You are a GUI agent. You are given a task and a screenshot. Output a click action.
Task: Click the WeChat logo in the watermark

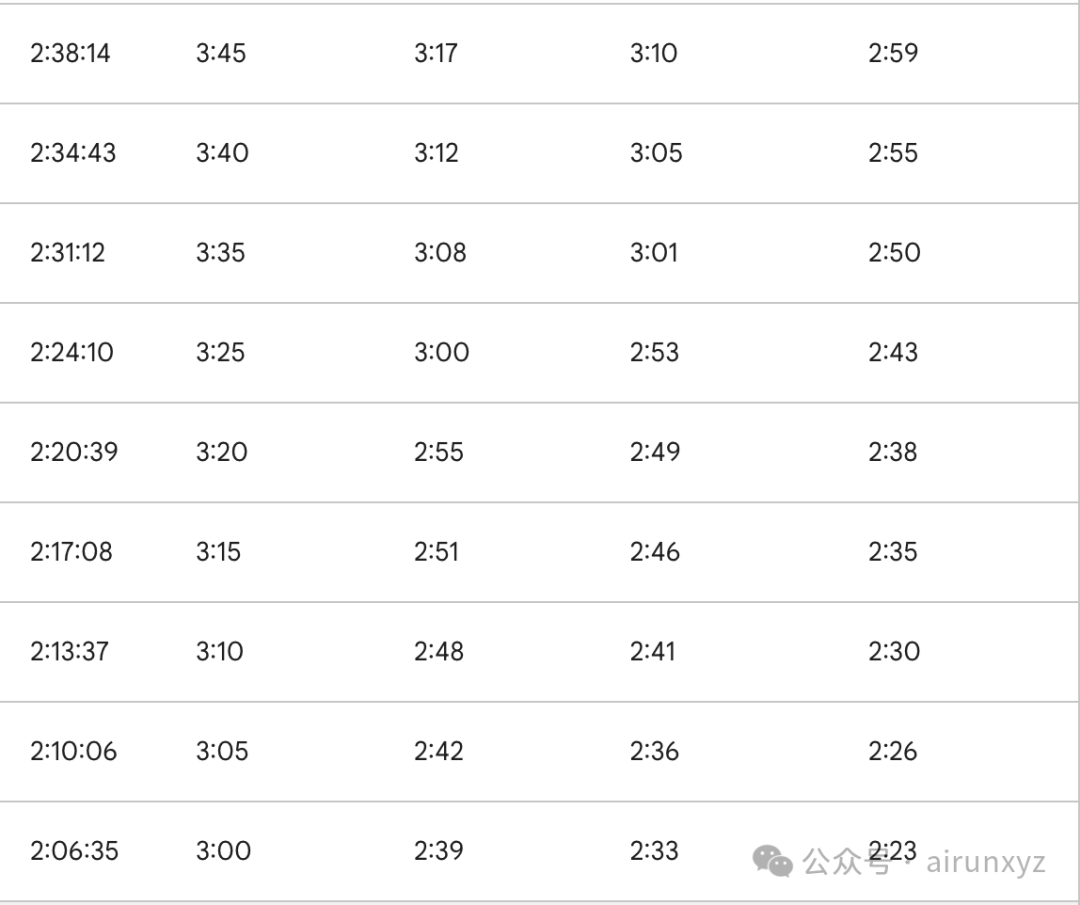pos(773,860)
